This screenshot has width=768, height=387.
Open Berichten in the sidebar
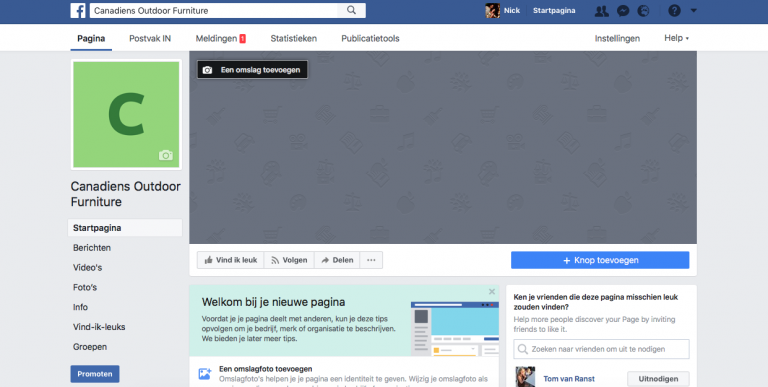click(92, 248)
